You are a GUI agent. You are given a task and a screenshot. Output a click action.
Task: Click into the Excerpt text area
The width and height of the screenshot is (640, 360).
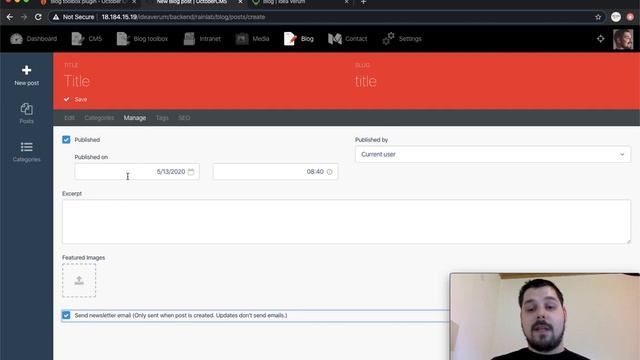click(346, 222)
